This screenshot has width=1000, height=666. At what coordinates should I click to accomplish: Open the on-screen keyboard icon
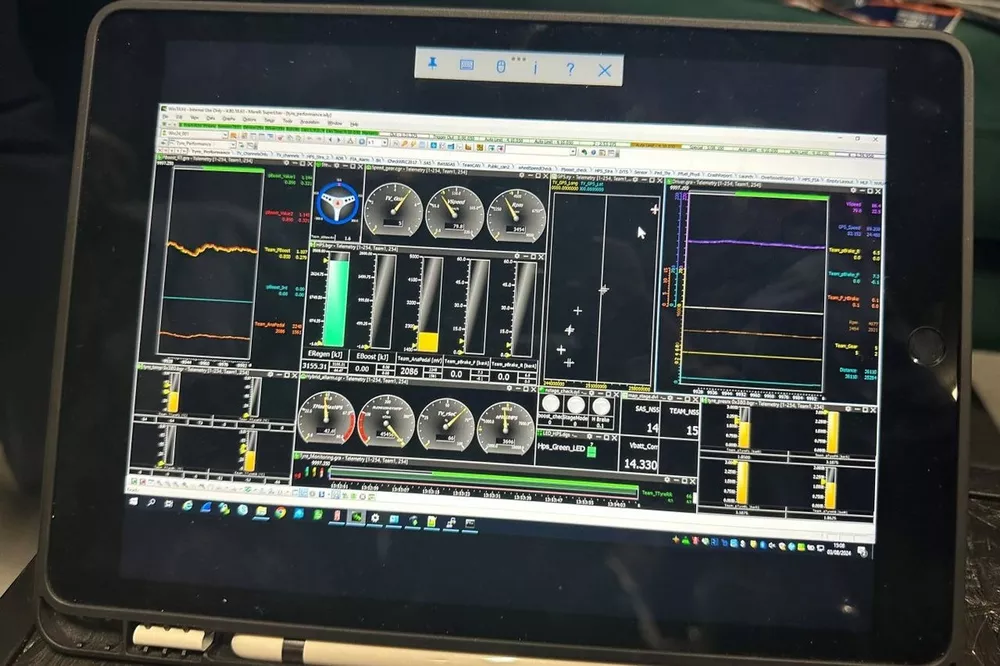(466, 66)
